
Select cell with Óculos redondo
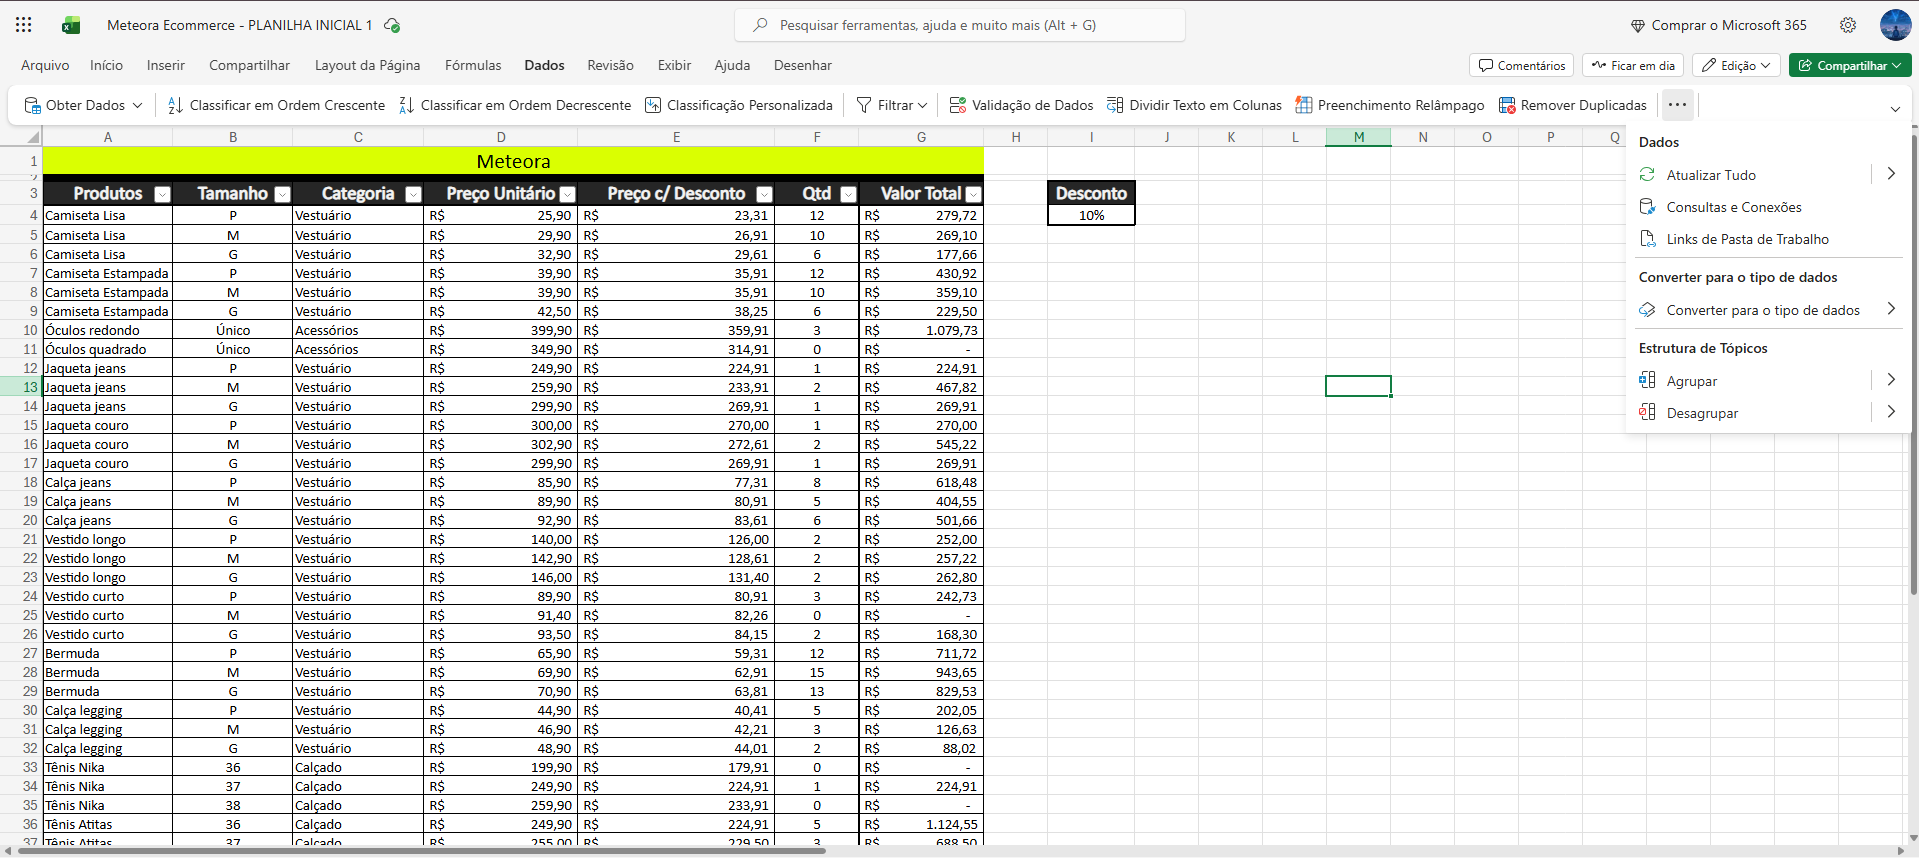point(108,330)
